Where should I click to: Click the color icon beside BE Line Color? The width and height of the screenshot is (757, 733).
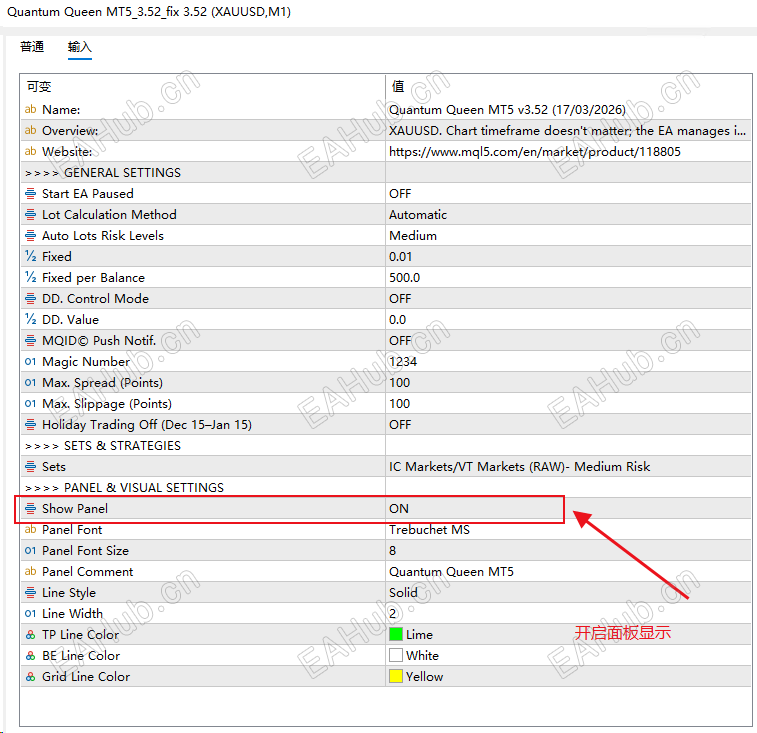(x=30, y=655)
